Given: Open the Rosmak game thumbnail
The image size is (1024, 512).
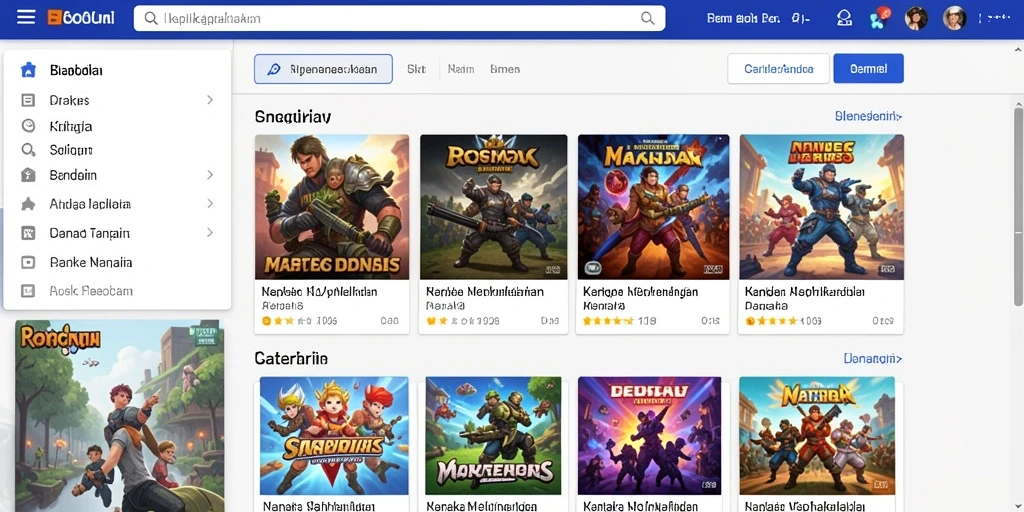Looking at the screenshot, I should click(494, 207).
